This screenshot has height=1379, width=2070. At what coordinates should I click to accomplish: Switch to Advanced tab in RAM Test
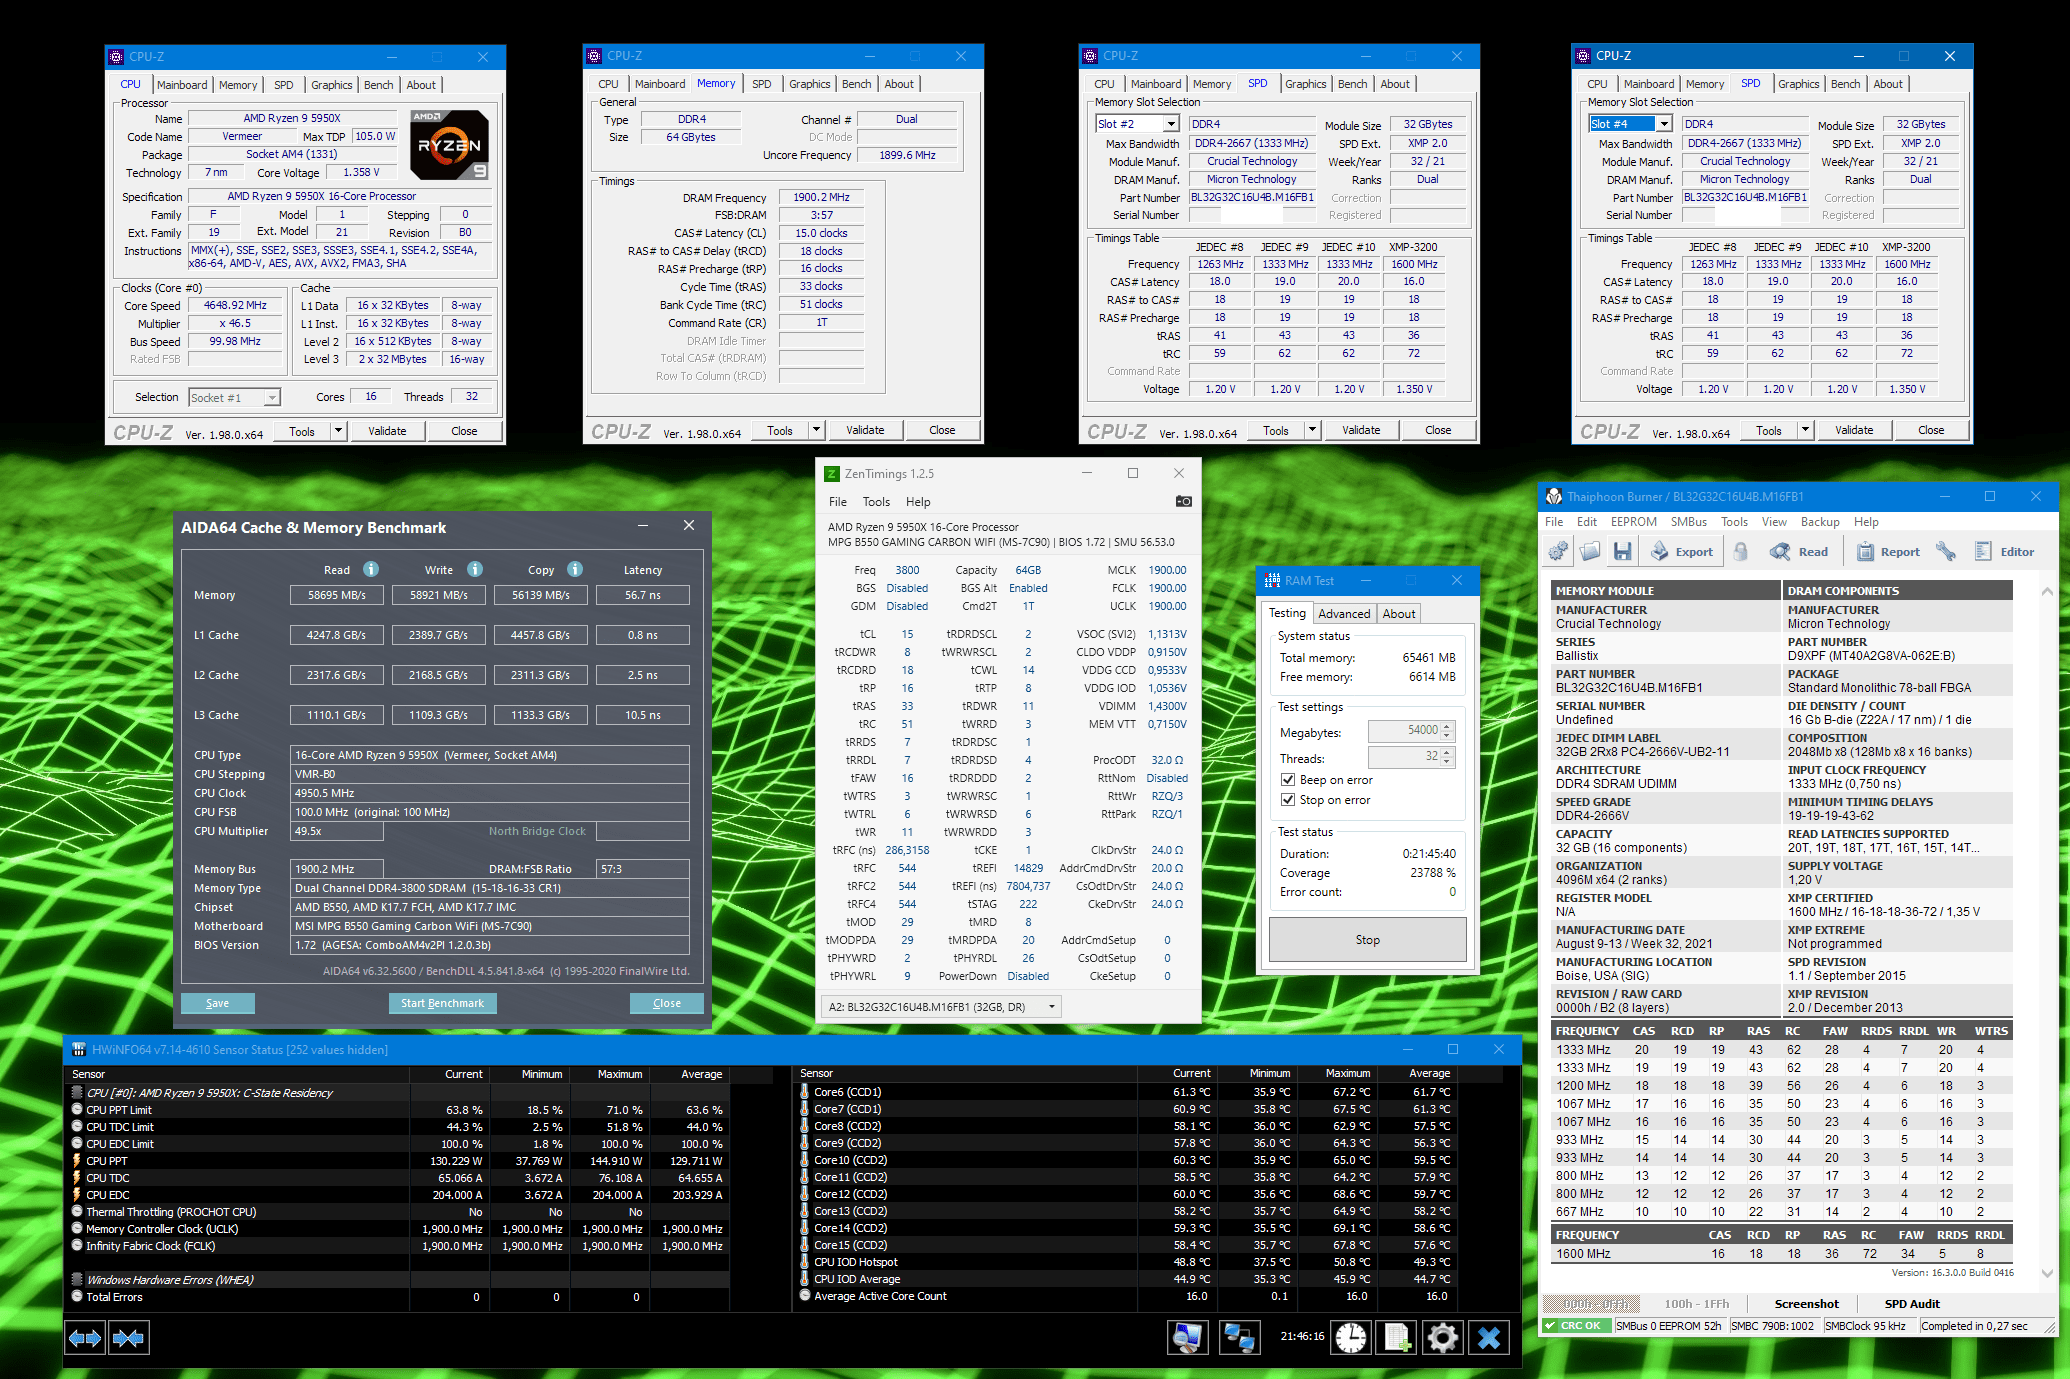click(1344, 614)
